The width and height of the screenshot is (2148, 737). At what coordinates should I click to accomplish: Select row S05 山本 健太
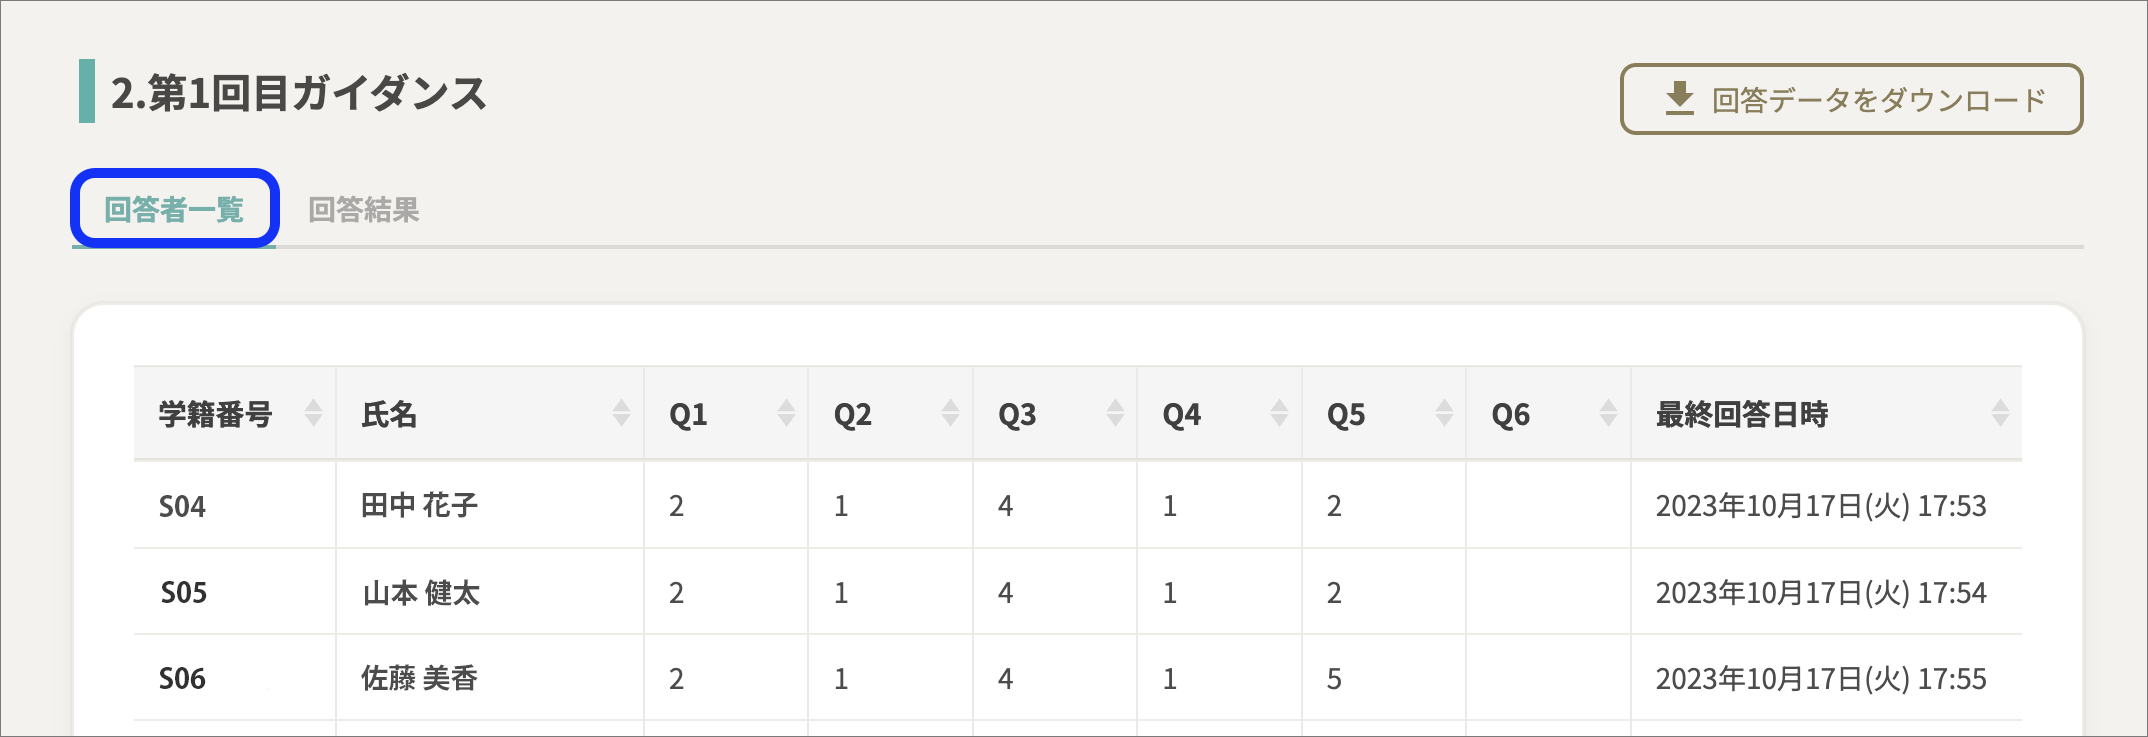pyautogui.click(x=1078, y=592)
